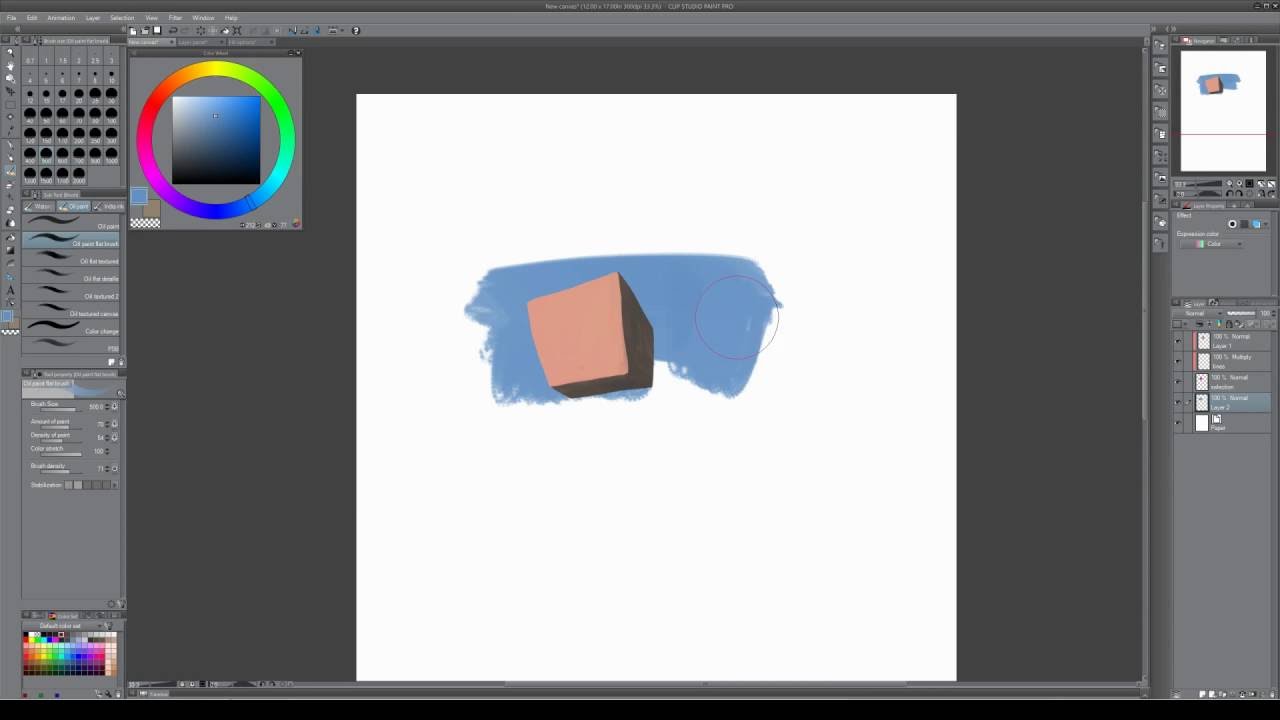
Task: Select the Eyedropper tool
Action: pyautogui.click(x=11, y=131)
